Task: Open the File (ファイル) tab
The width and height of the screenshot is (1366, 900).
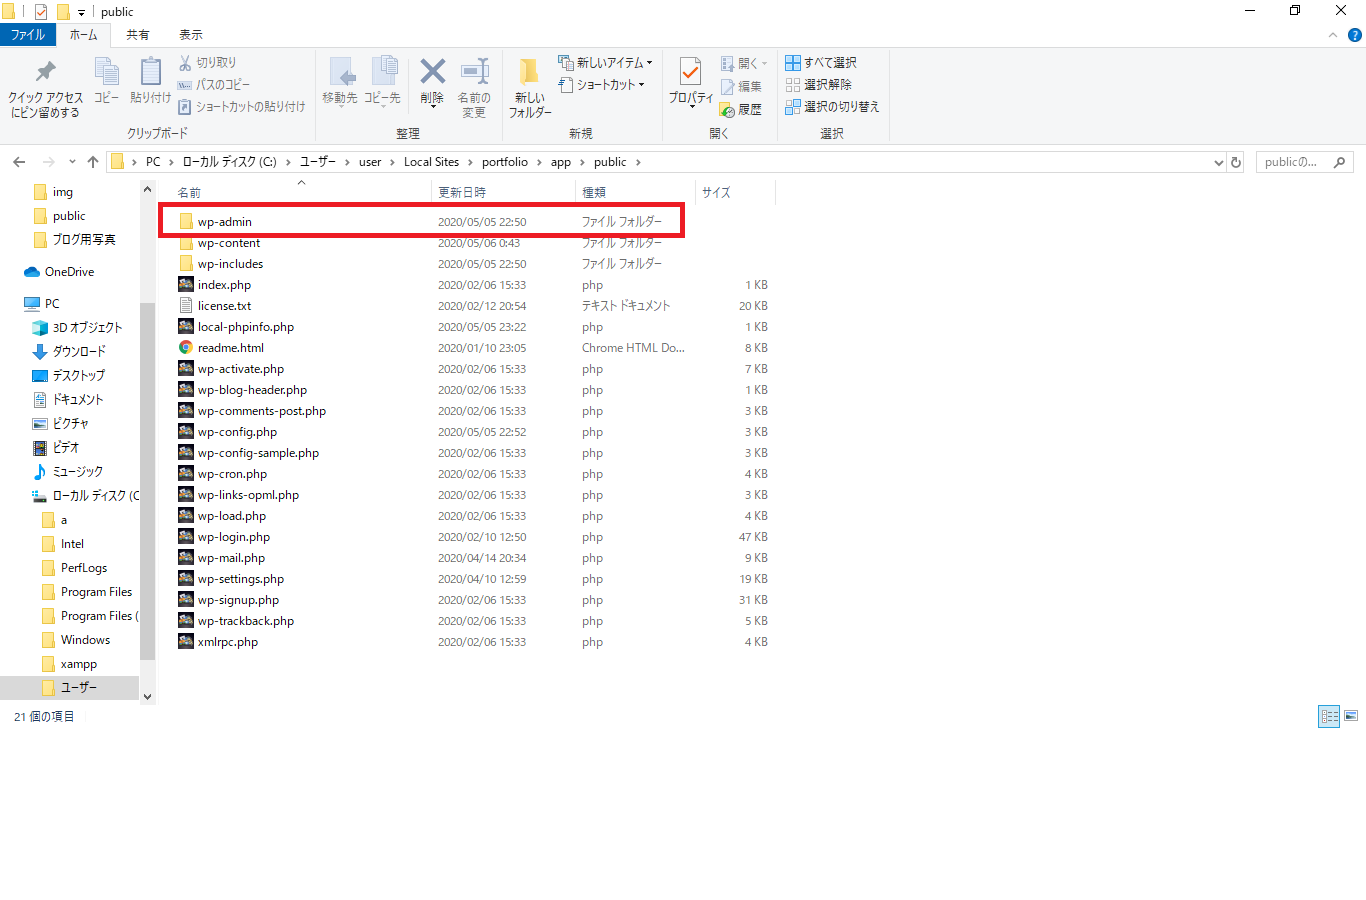Action: point(28,35)
